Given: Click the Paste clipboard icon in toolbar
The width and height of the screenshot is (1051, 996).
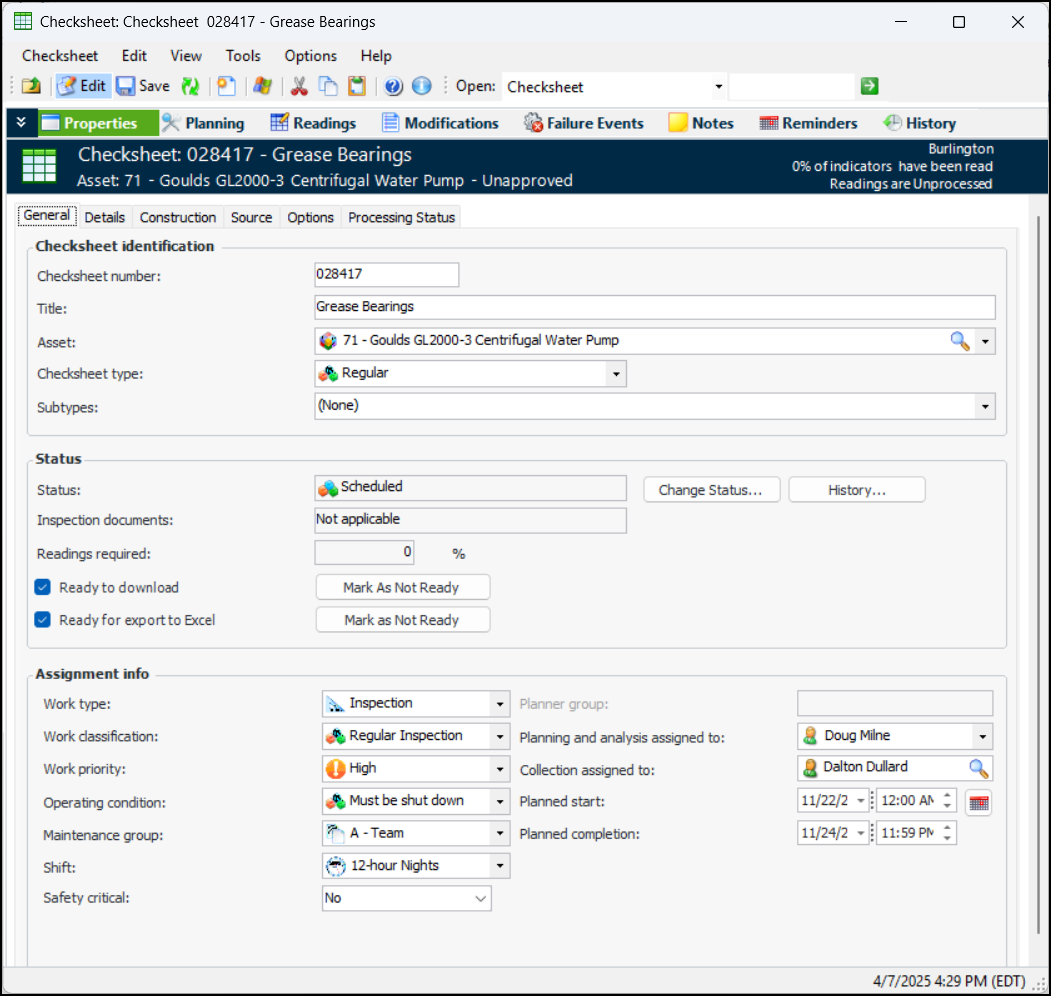Looking at the screenshot, I should click(x=357, y=86).
